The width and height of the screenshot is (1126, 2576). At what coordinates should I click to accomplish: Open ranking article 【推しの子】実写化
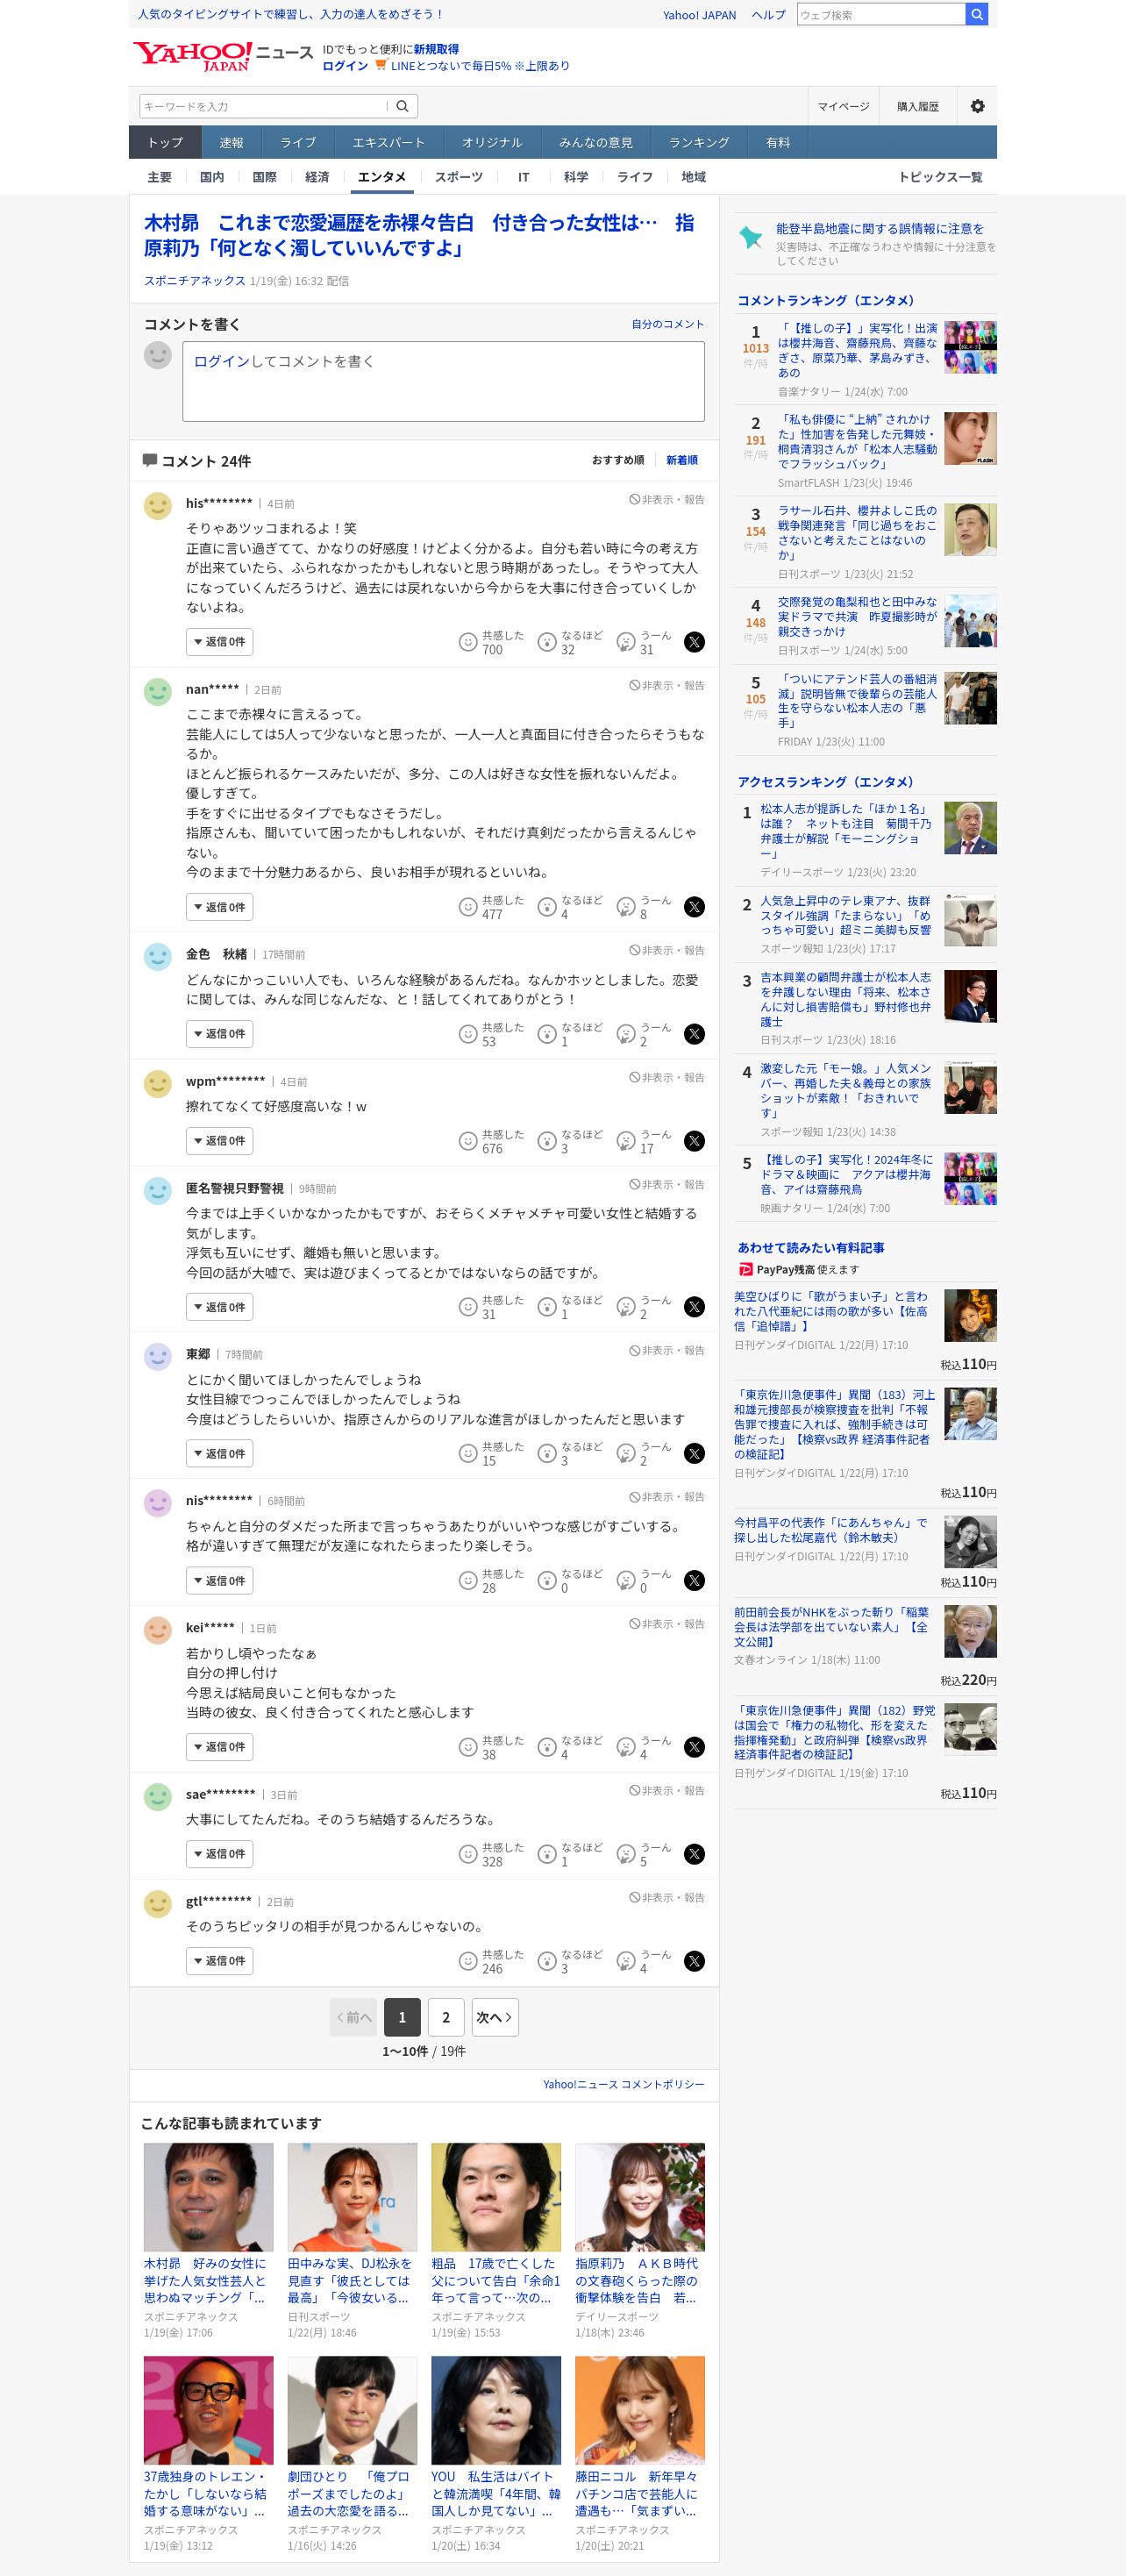tap(845, 1174)
